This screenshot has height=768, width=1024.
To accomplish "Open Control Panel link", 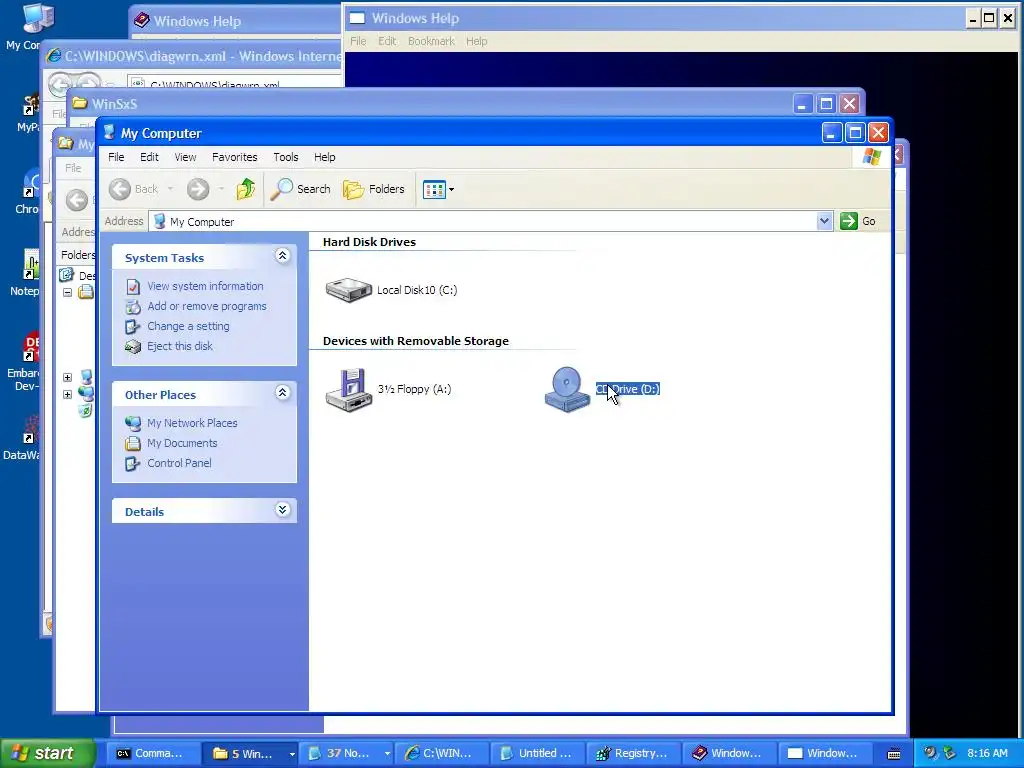I will point(179,463).
